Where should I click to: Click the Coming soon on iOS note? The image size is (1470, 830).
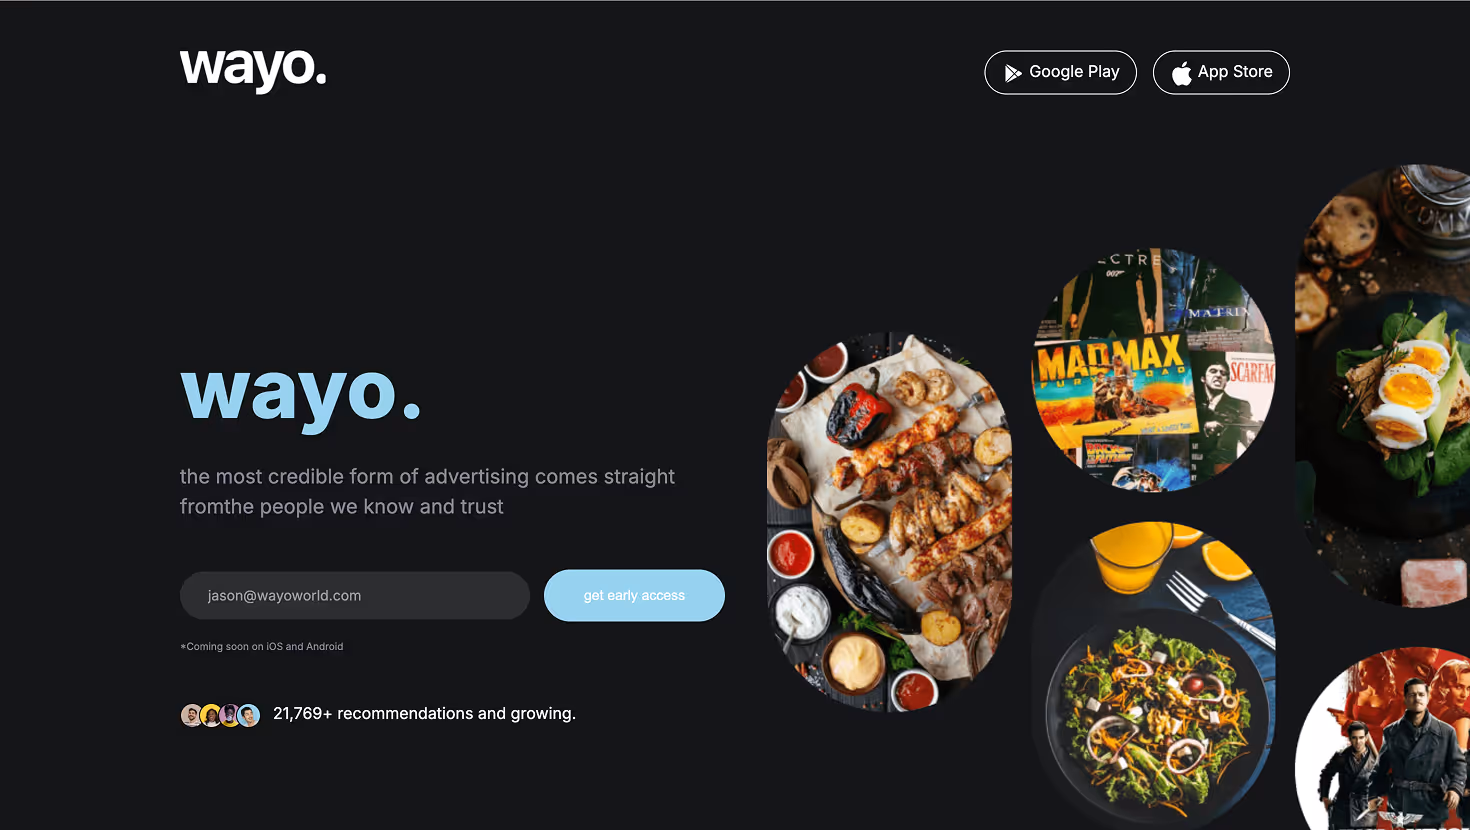(x=262, y=647)
